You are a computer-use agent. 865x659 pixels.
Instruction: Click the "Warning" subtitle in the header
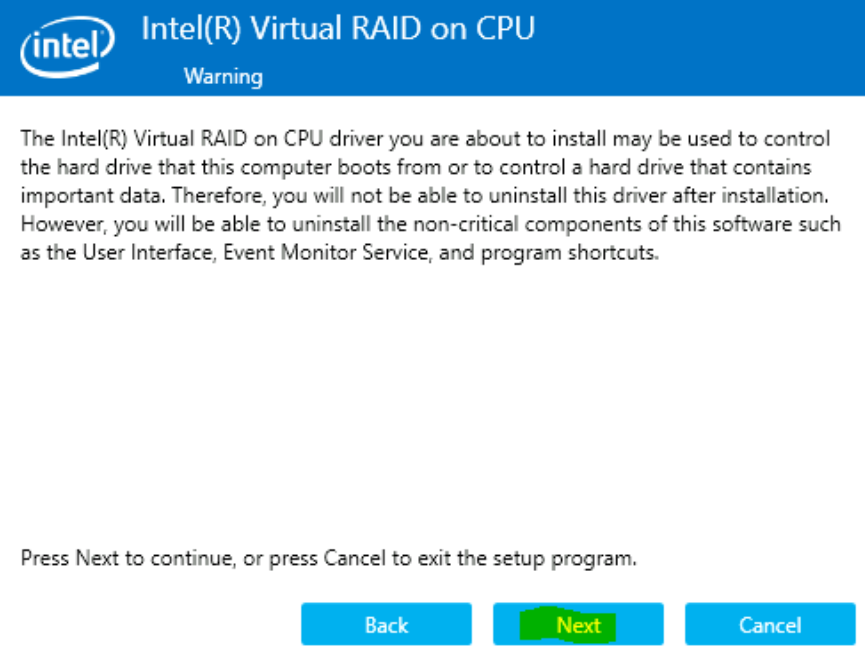pos(222,77)
